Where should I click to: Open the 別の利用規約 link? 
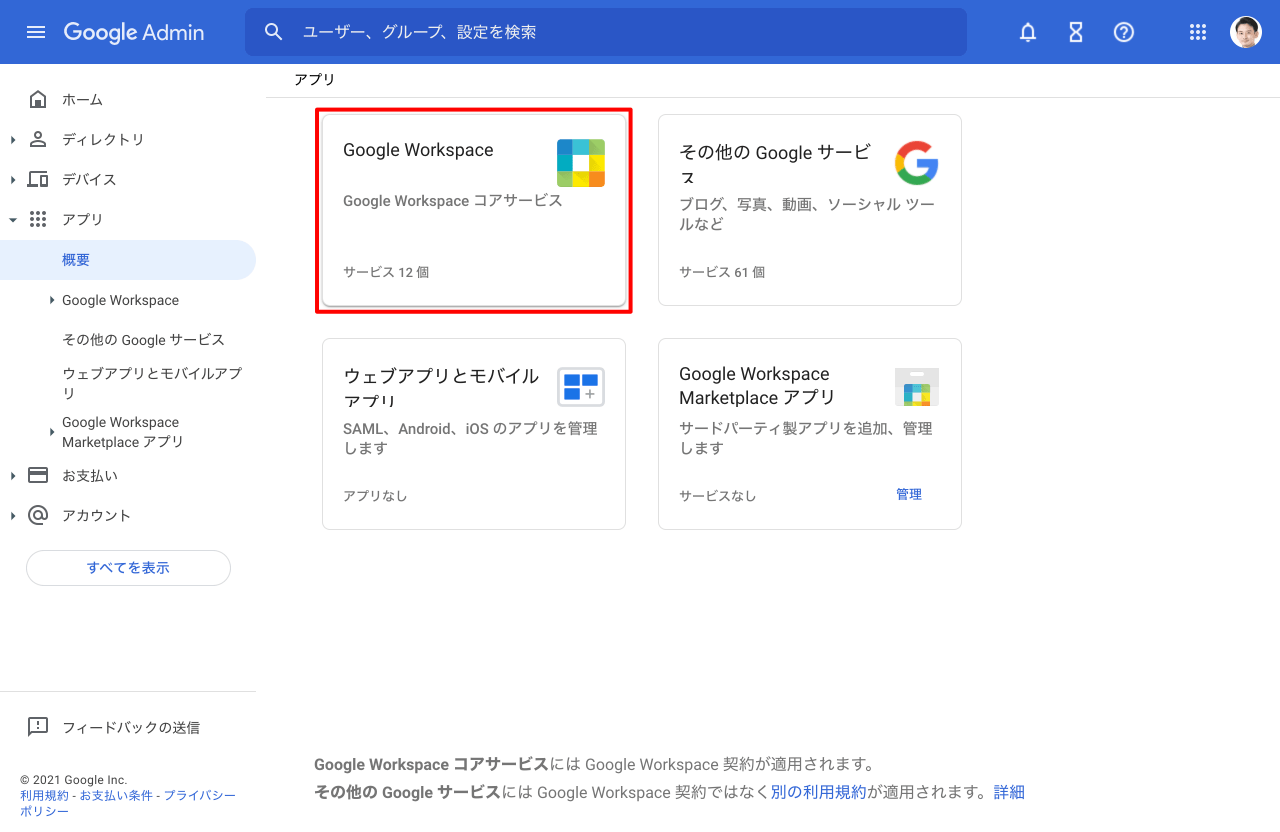[818, 792]
